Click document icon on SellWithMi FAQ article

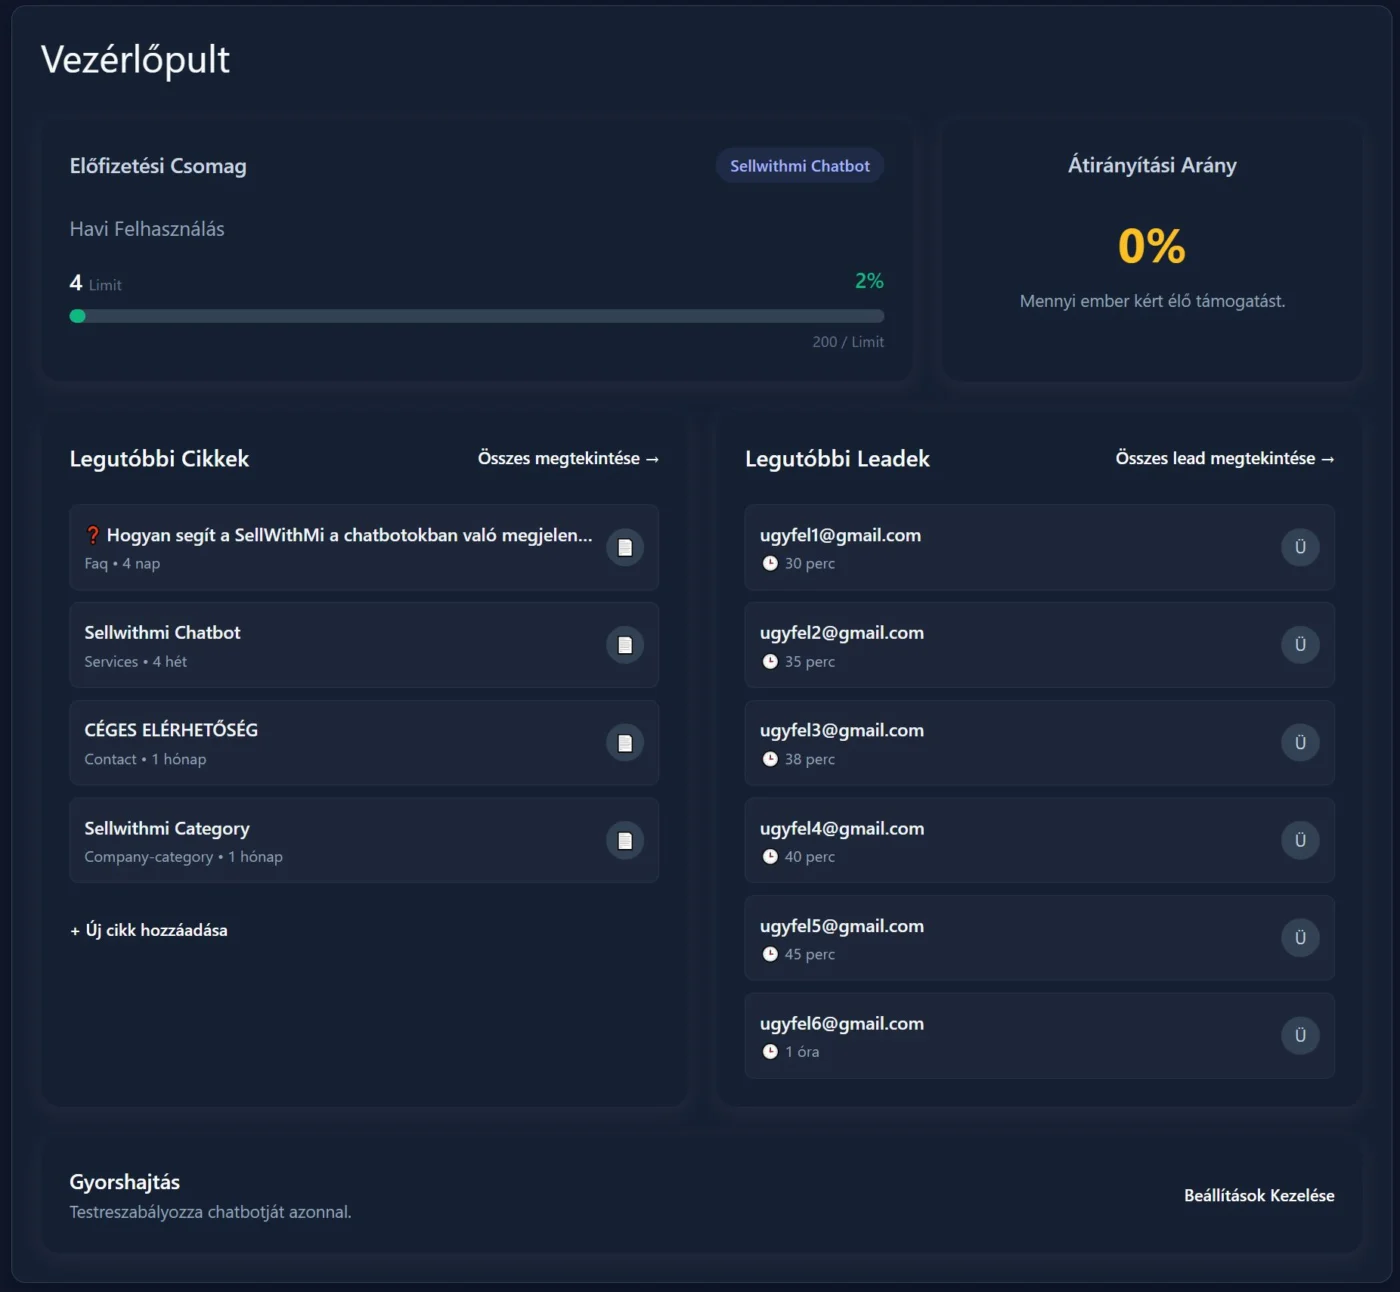click(625, 547)
